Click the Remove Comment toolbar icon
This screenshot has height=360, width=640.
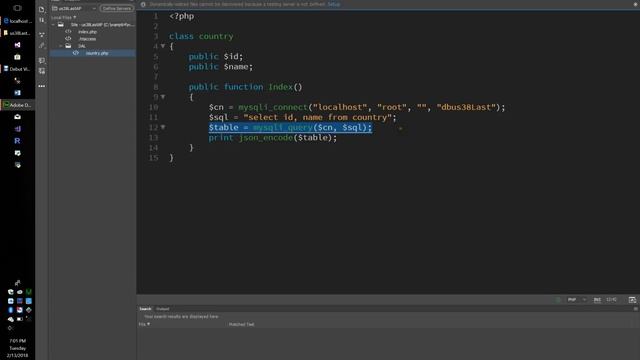point(42,71)
